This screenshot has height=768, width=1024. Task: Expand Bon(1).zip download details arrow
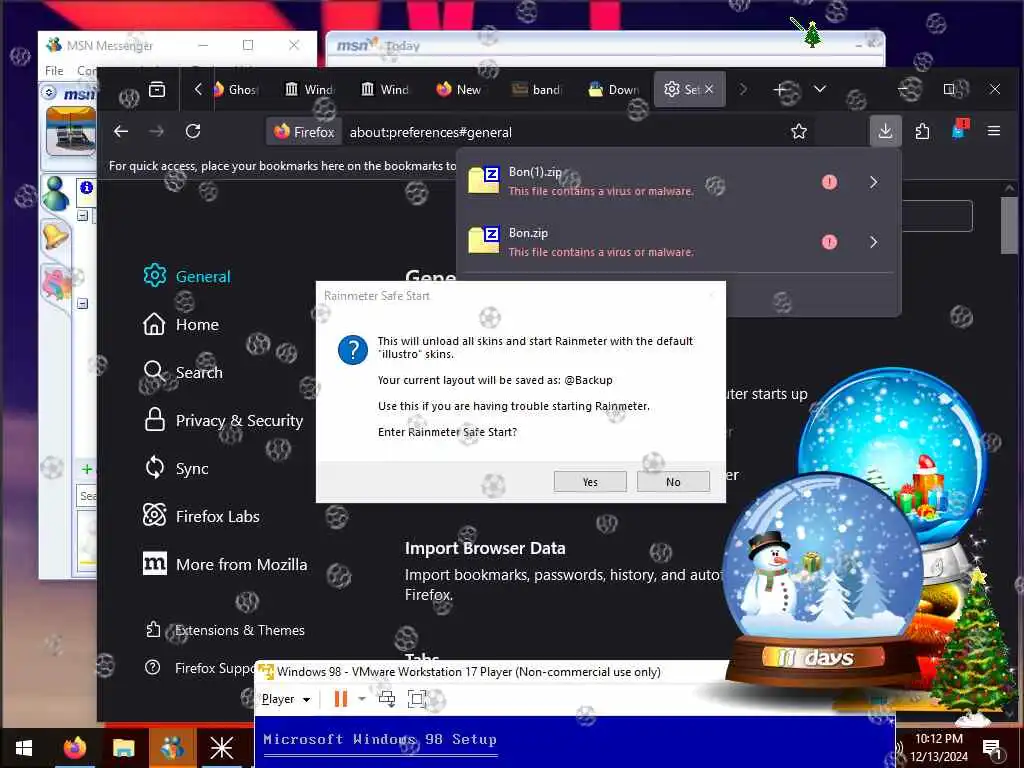(x=874, y=182)
